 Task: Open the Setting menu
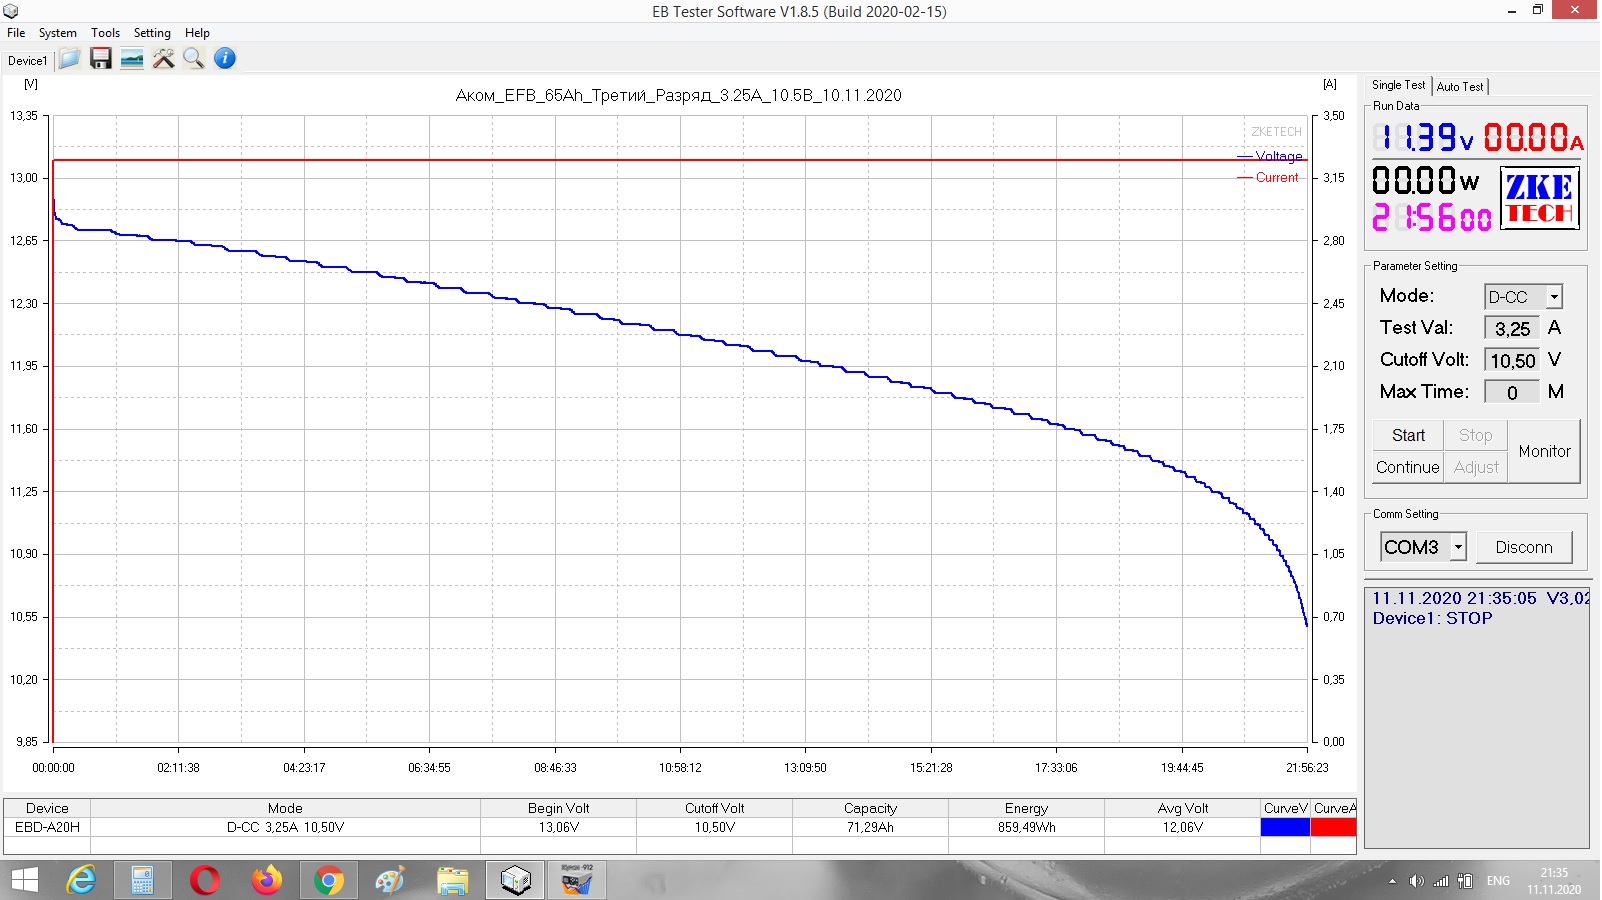point(152,33)
